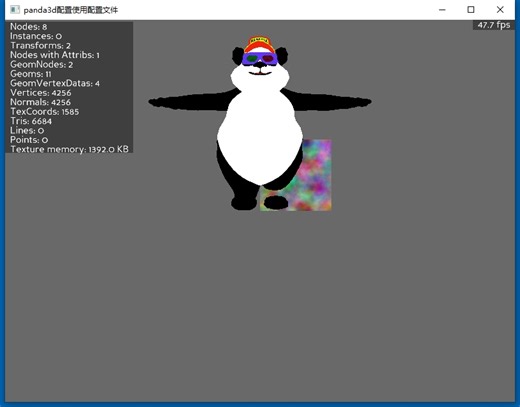520x407 pixels.
Task: Maximize the panda3d window
Action: click(x=471, y=10)
